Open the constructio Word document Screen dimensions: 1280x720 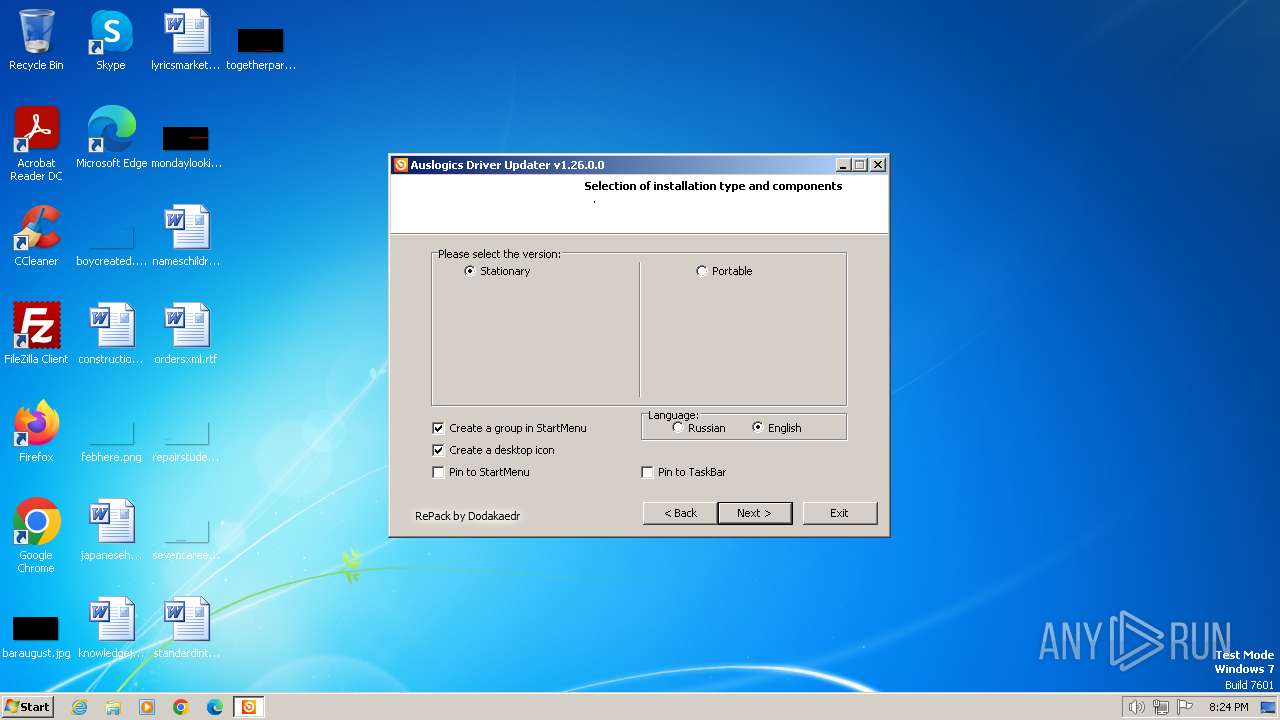pyautogui.click(x=111, y=334)
